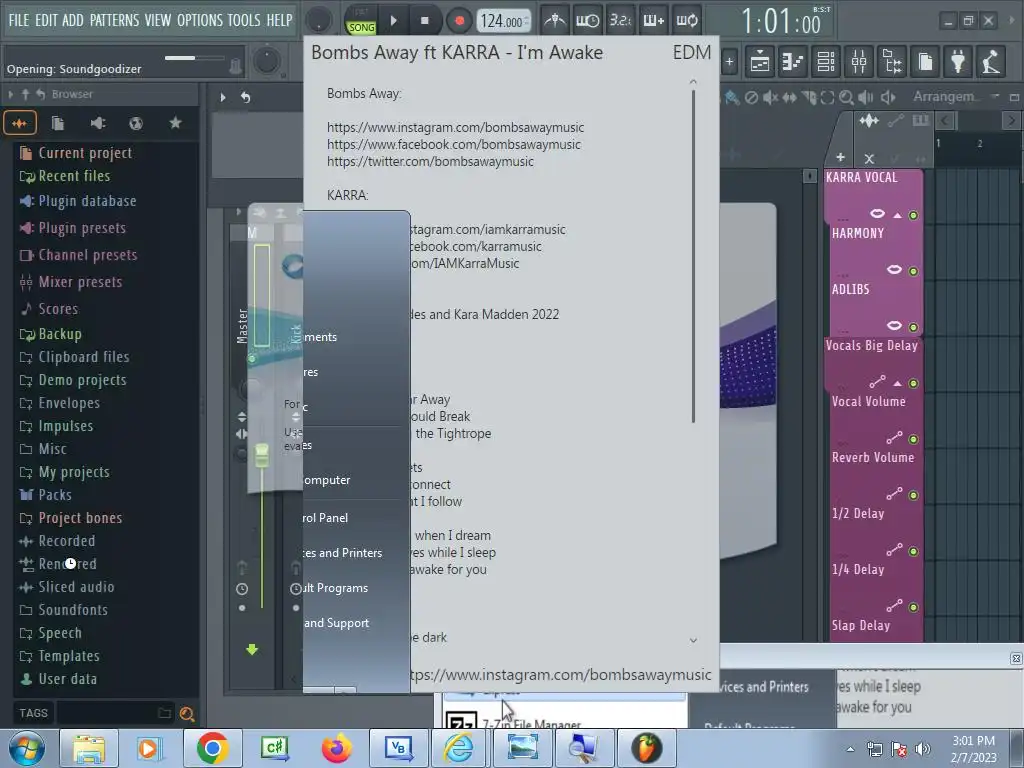Mute the HARMONY track
This screenshot has width=1024, height=768.
pyautogui.click(x=913, y=271)
